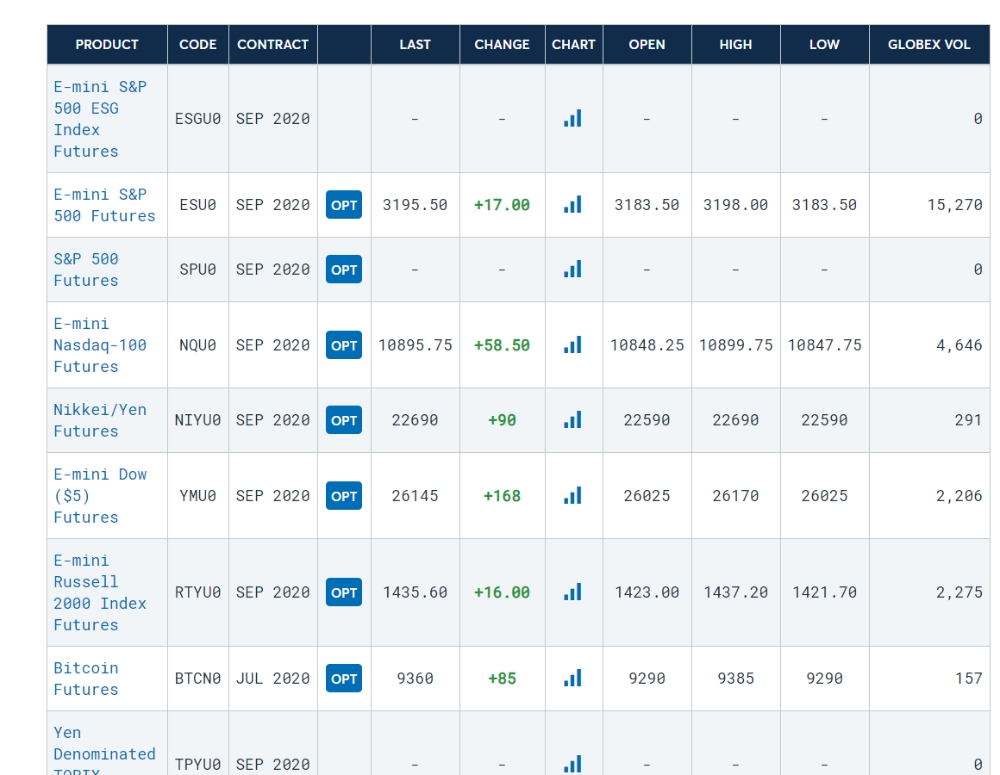This screenshot has width=1000, height=775.
Task: Click the CONTRACT column header
Action: point(272,45)
